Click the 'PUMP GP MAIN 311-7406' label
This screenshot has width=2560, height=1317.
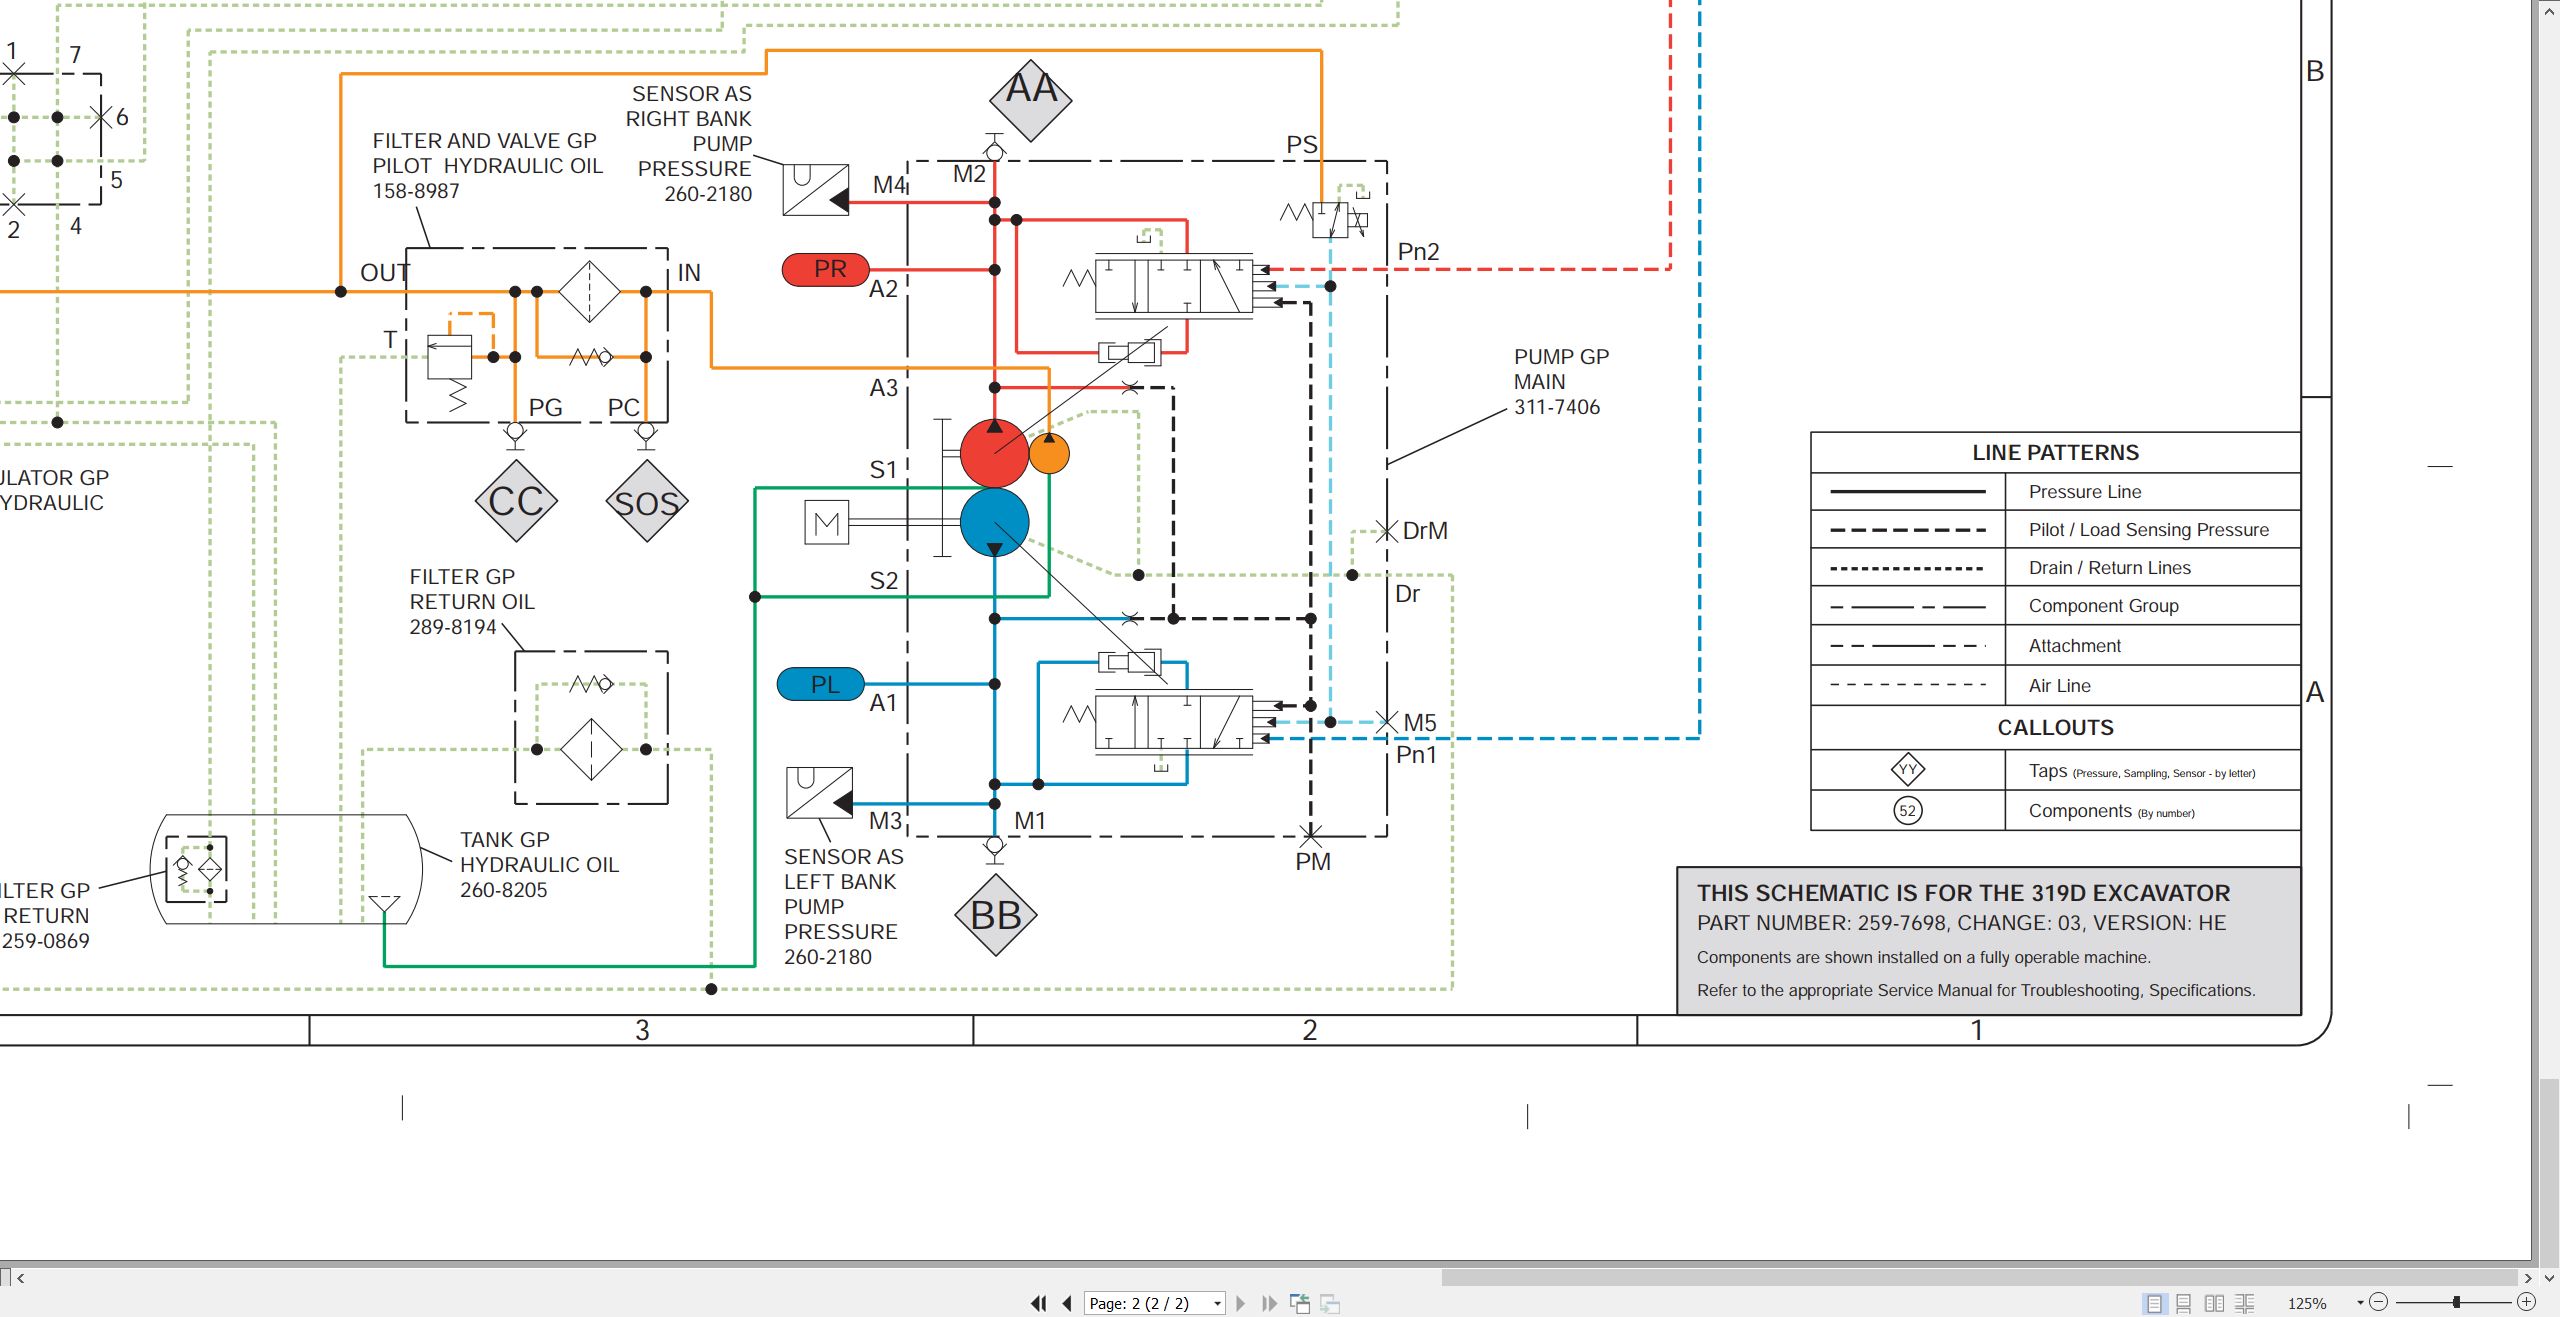[x=1562, y=382]
